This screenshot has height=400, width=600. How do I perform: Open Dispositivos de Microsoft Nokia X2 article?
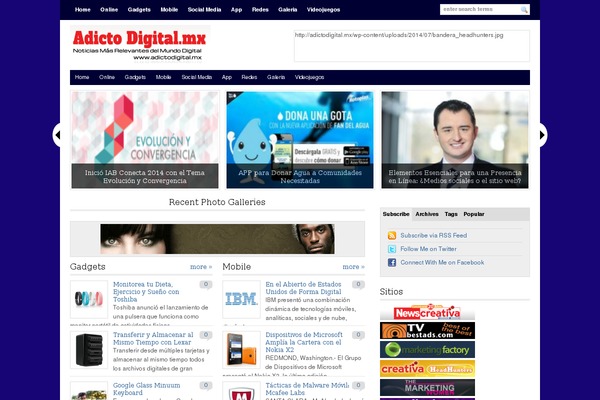304,342
